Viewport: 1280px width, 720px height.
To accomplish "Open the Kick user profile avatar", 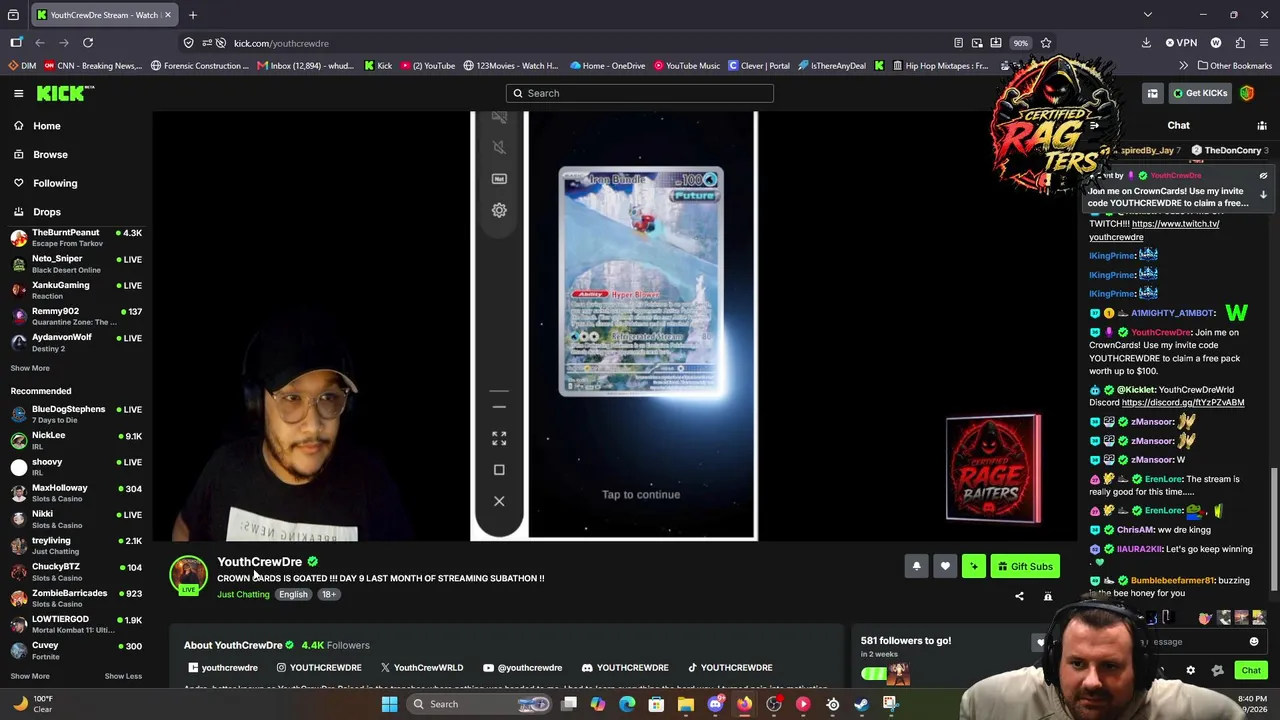I will coord(1247,93).
